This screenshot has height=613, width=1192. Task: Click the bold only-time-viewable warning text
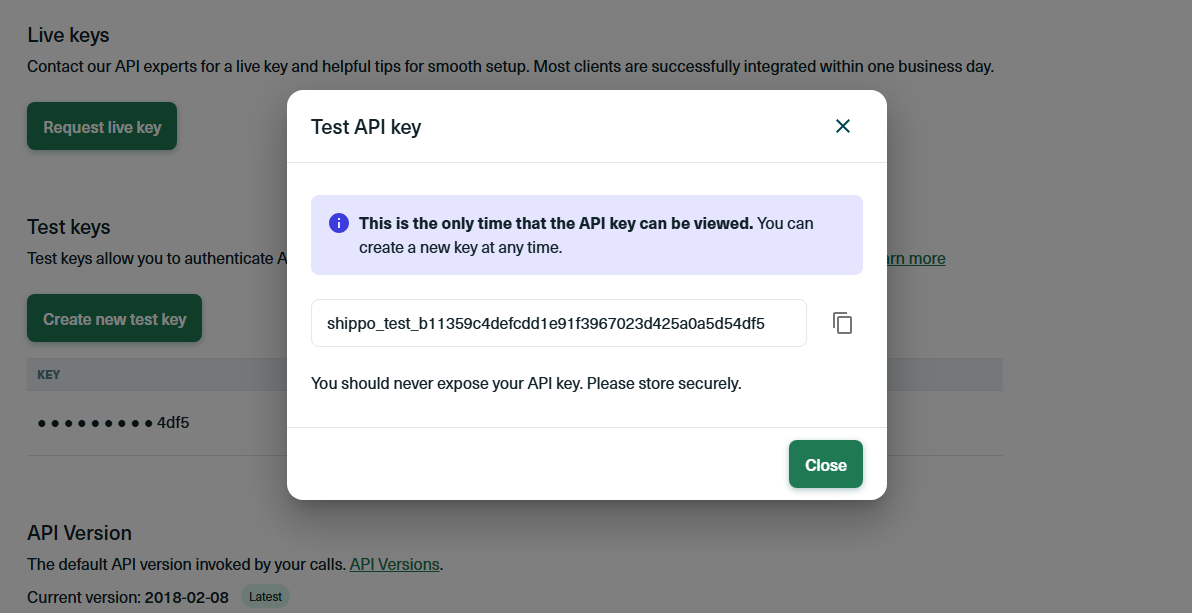[556, 223]
